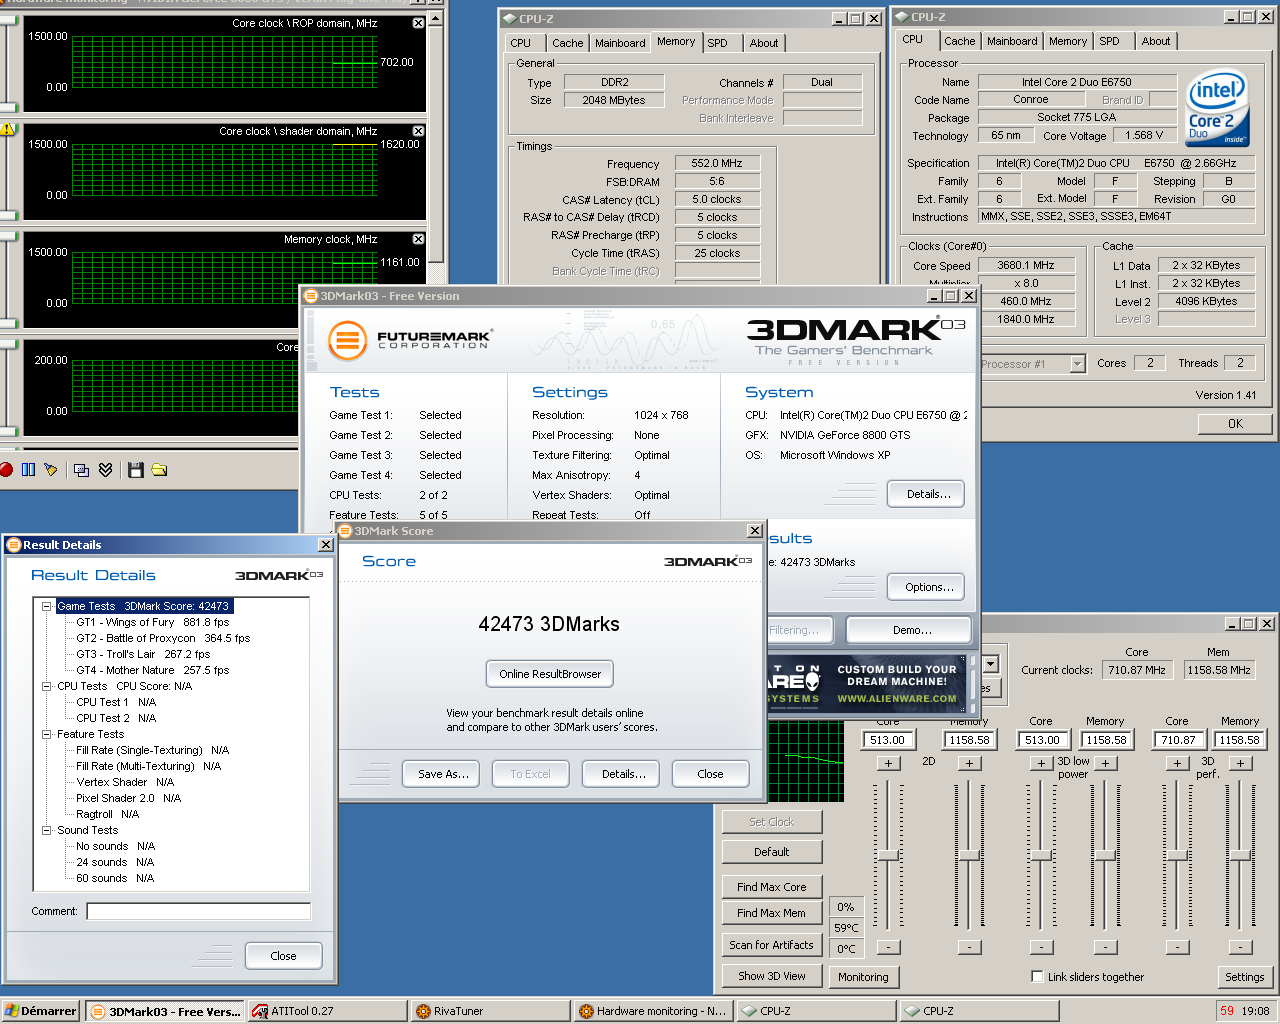Viewport: 1280px width, 1024px height.
Task: Click the temperature tray indicator showing 59
Action: tap(1227, 1011)
